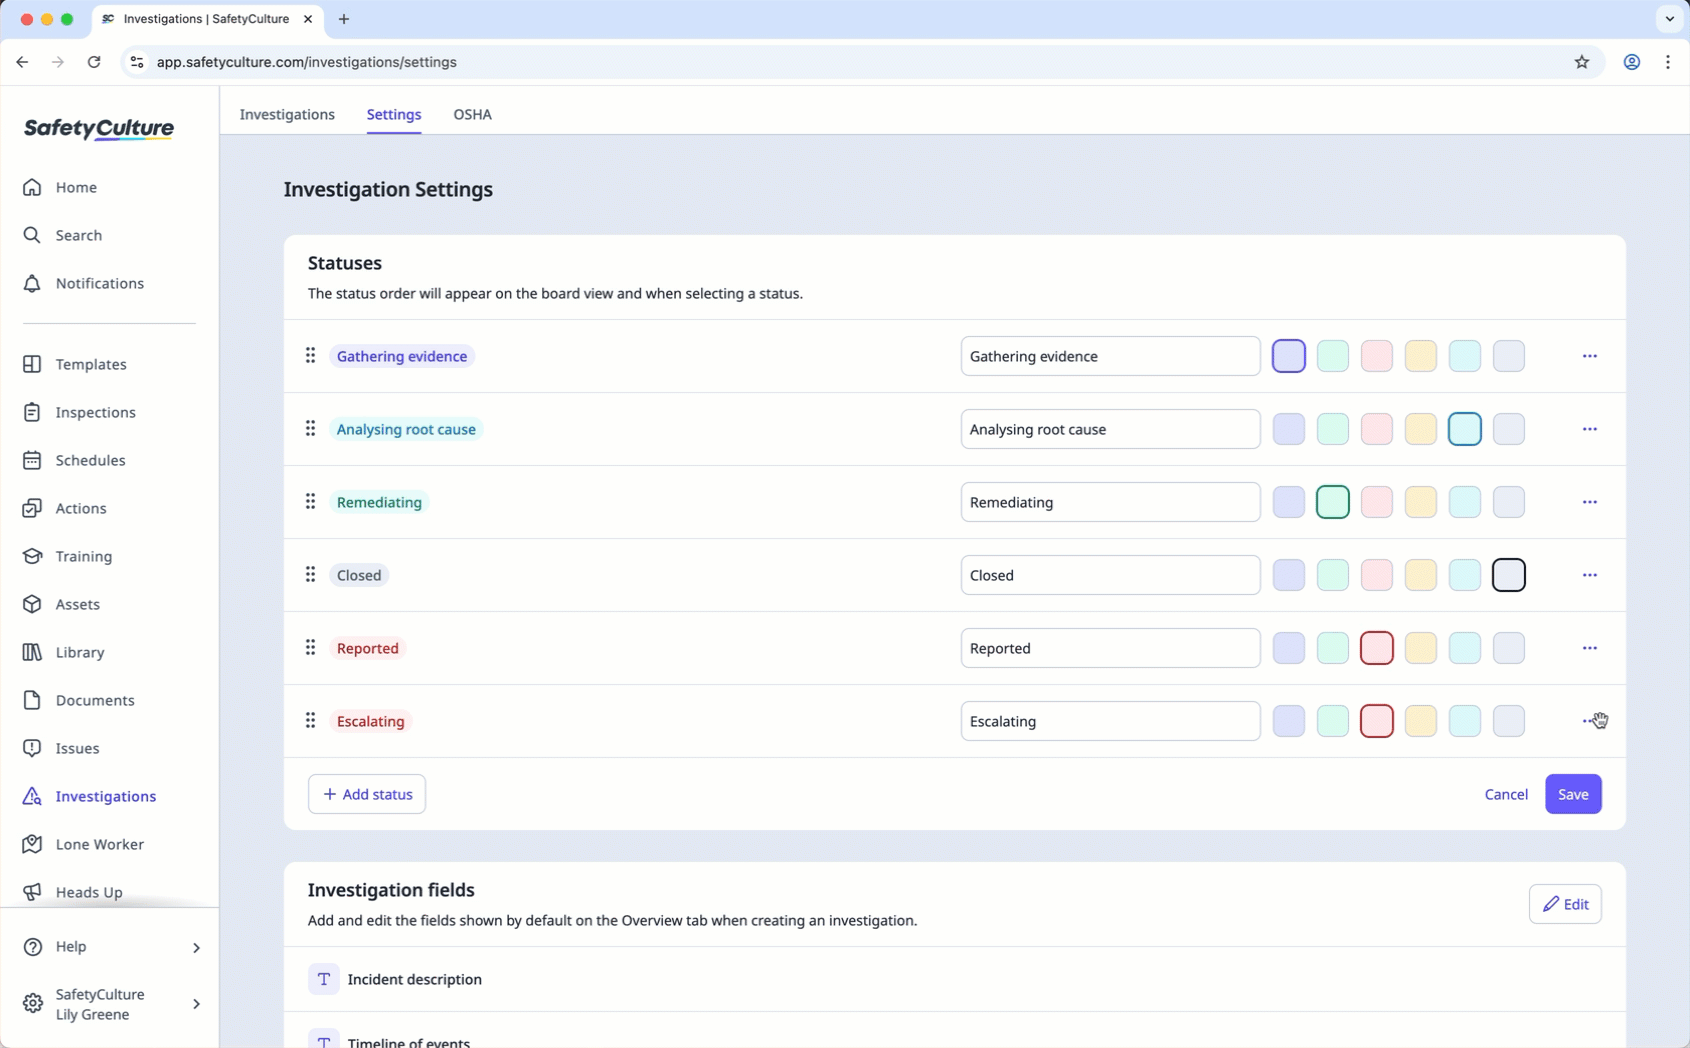Reload the page in browser
This screenshot has width=1690, height=1048.
94,62
